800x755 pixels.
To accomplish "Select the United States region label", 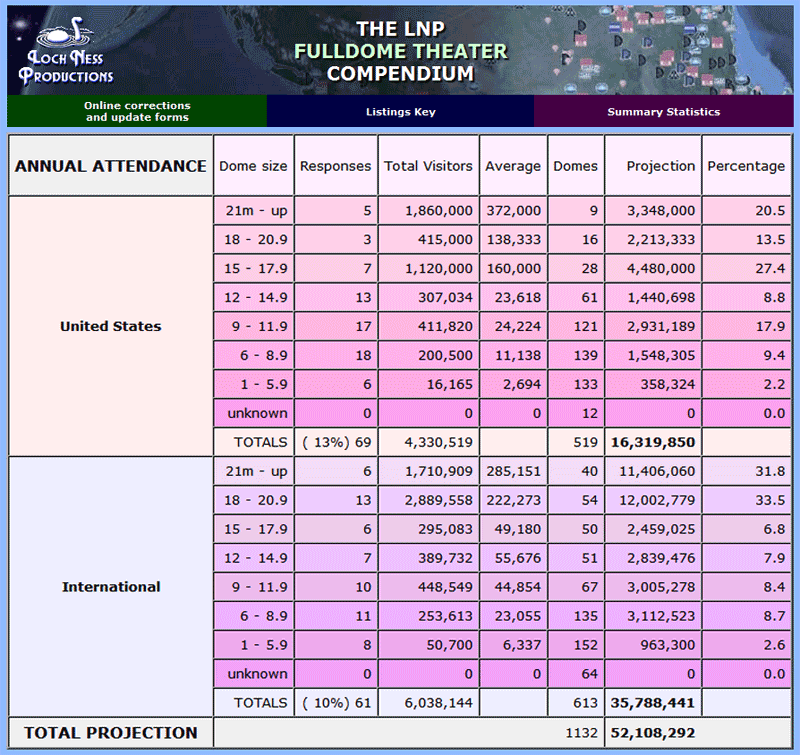I will (111, 326).
